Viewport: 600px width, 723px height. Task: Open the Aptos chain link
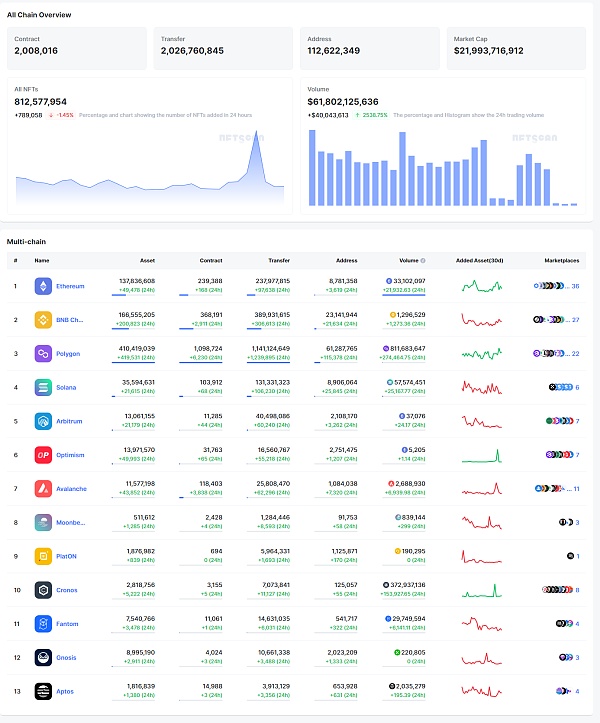(x=65, y=691)
